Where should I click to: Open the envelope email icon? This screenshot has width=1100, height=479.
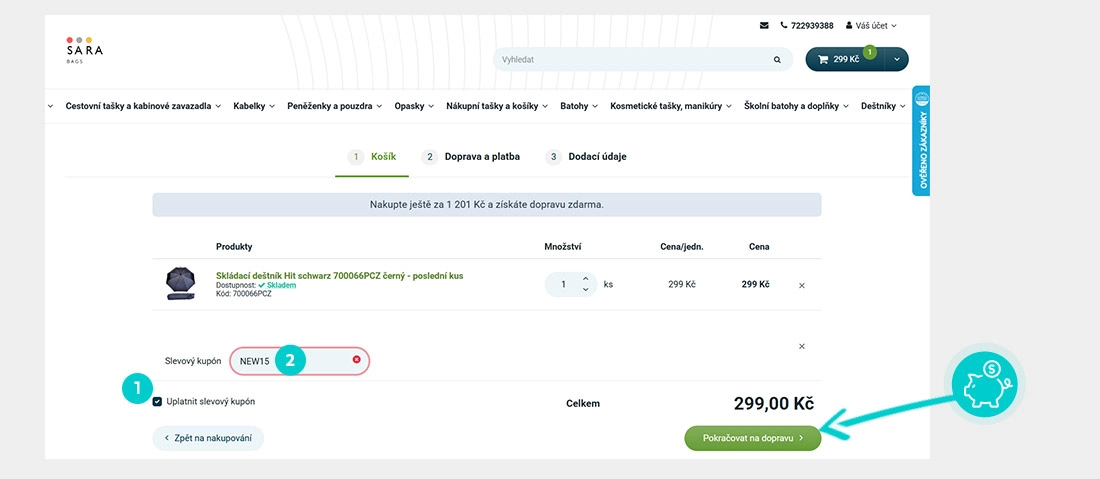pyautogui.click(x=764, y=25)
